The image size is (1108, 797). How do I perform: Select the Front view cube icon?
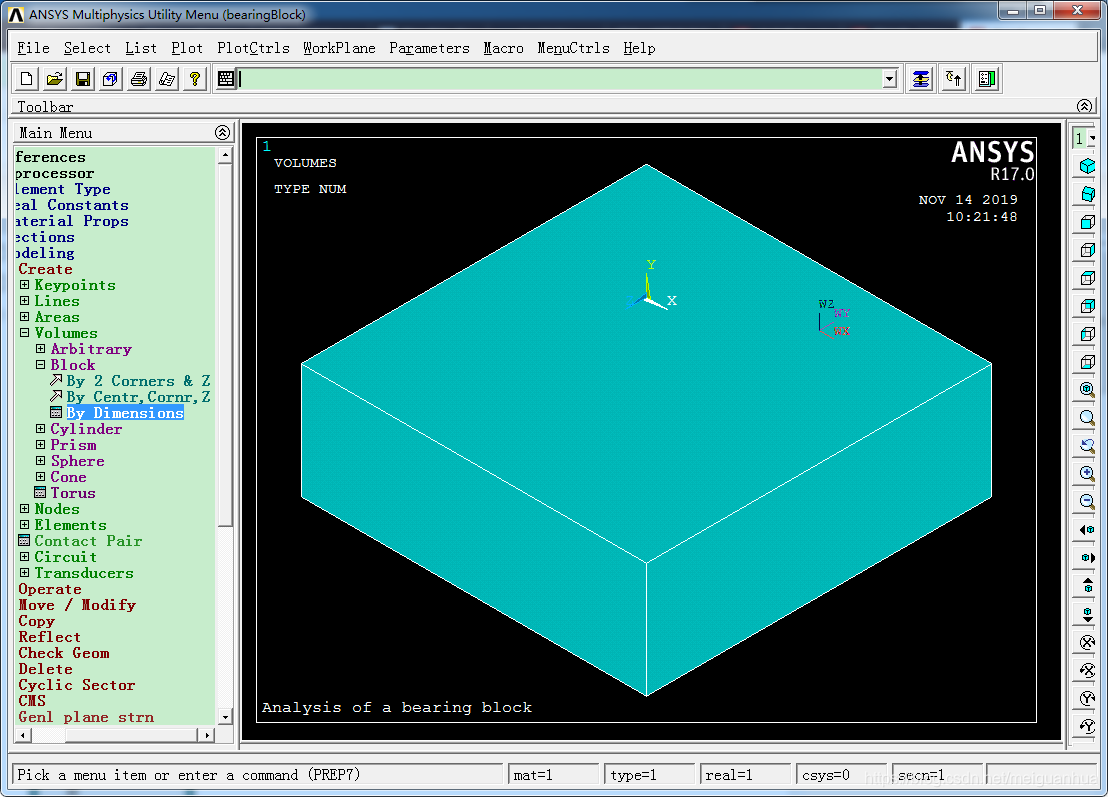1088,222
